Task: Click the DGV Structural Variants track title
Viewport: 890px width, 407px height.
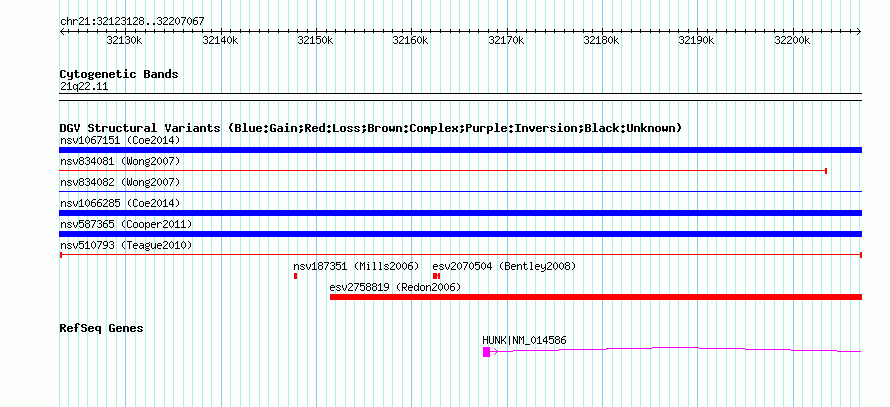Action: point(371,128)
